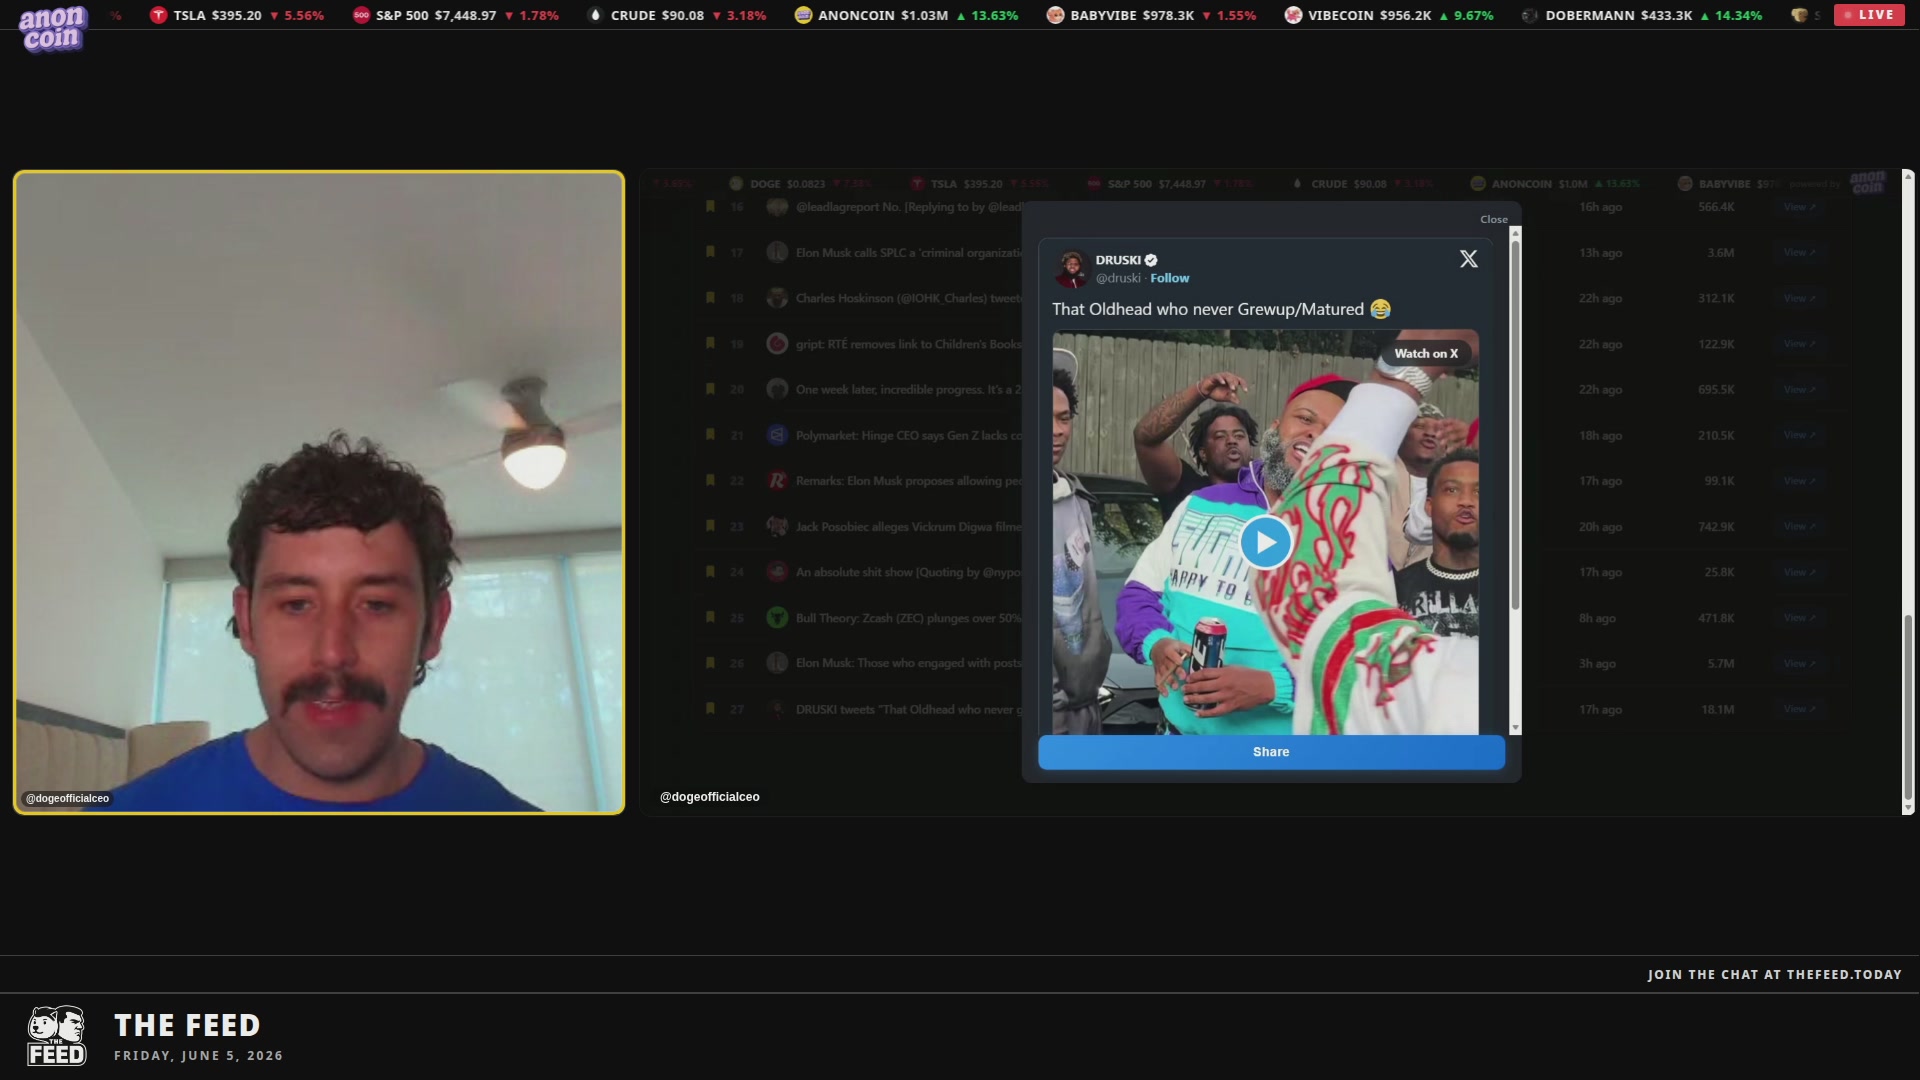Image resolution: width=1920 pixels, height=1080 pixels.
Task: Select the Charles Hoskinson tweet row
Action: pyautogui.click(x=1270, y=298)
